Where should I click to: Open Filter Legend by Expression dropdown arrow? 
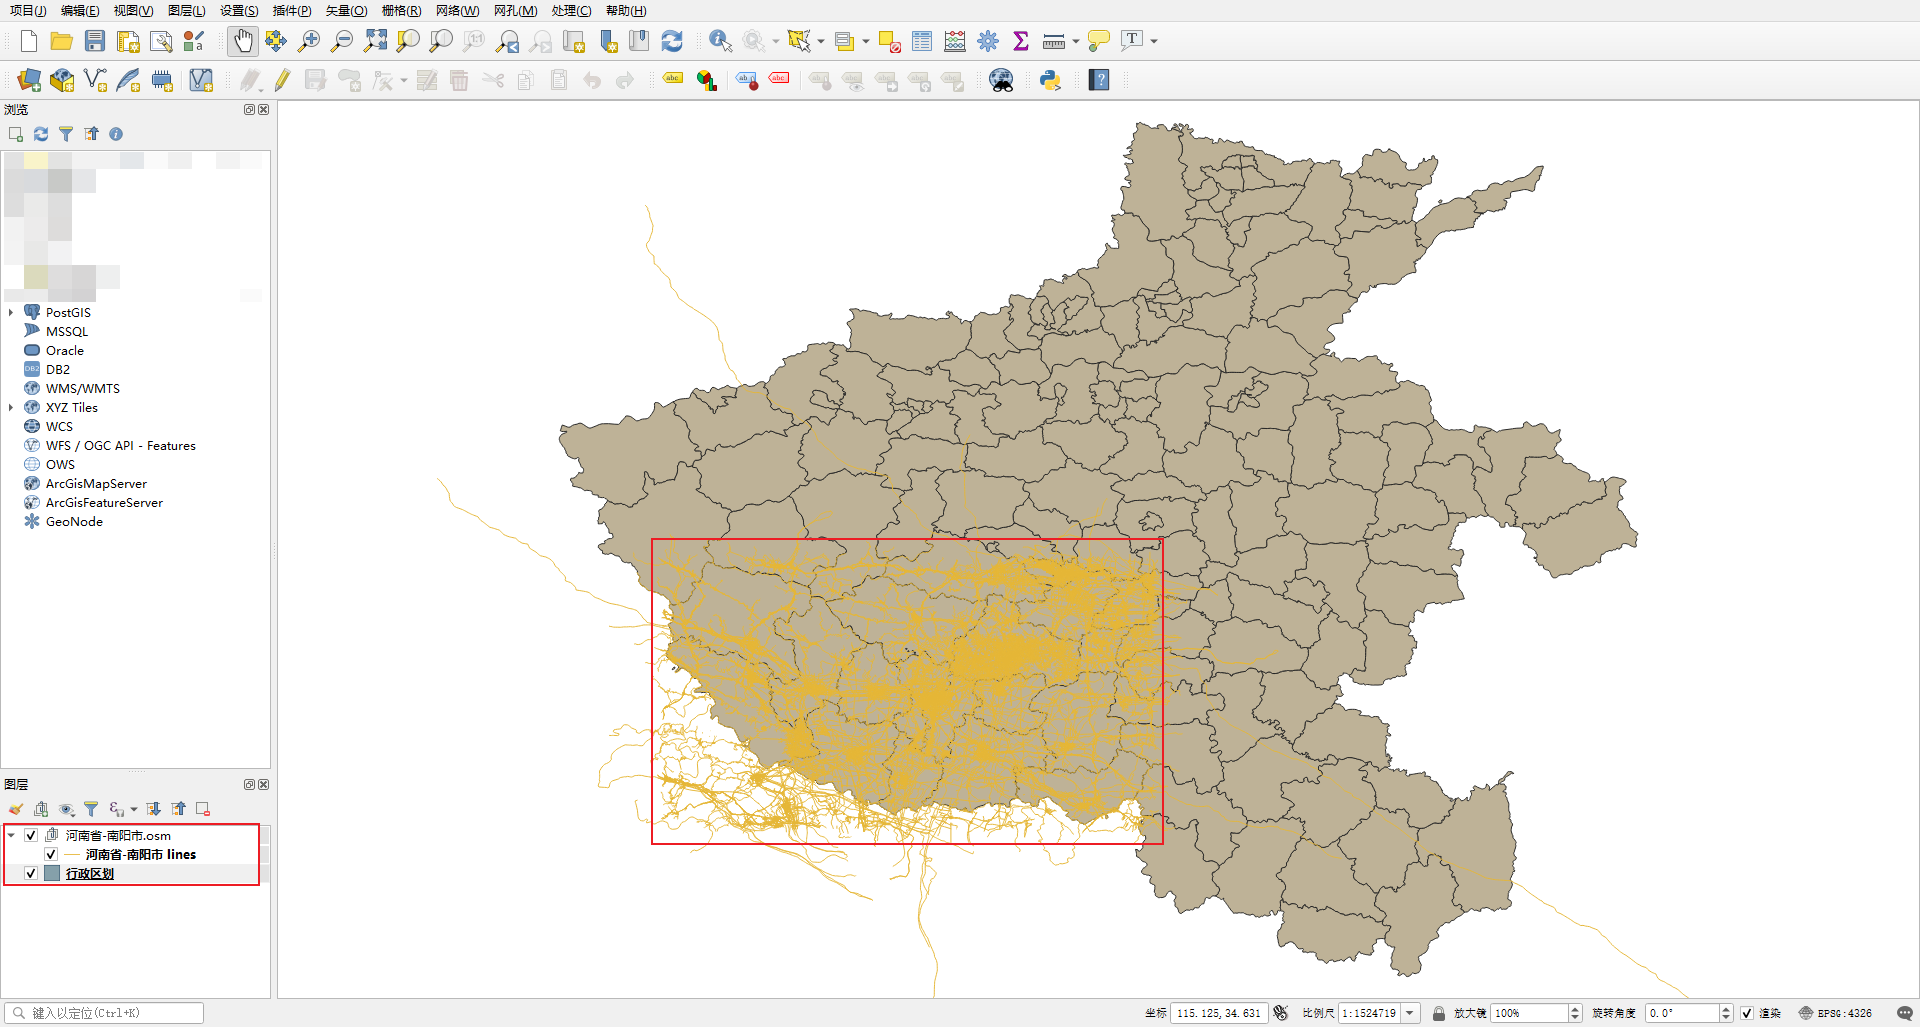[x=134, y=809]
